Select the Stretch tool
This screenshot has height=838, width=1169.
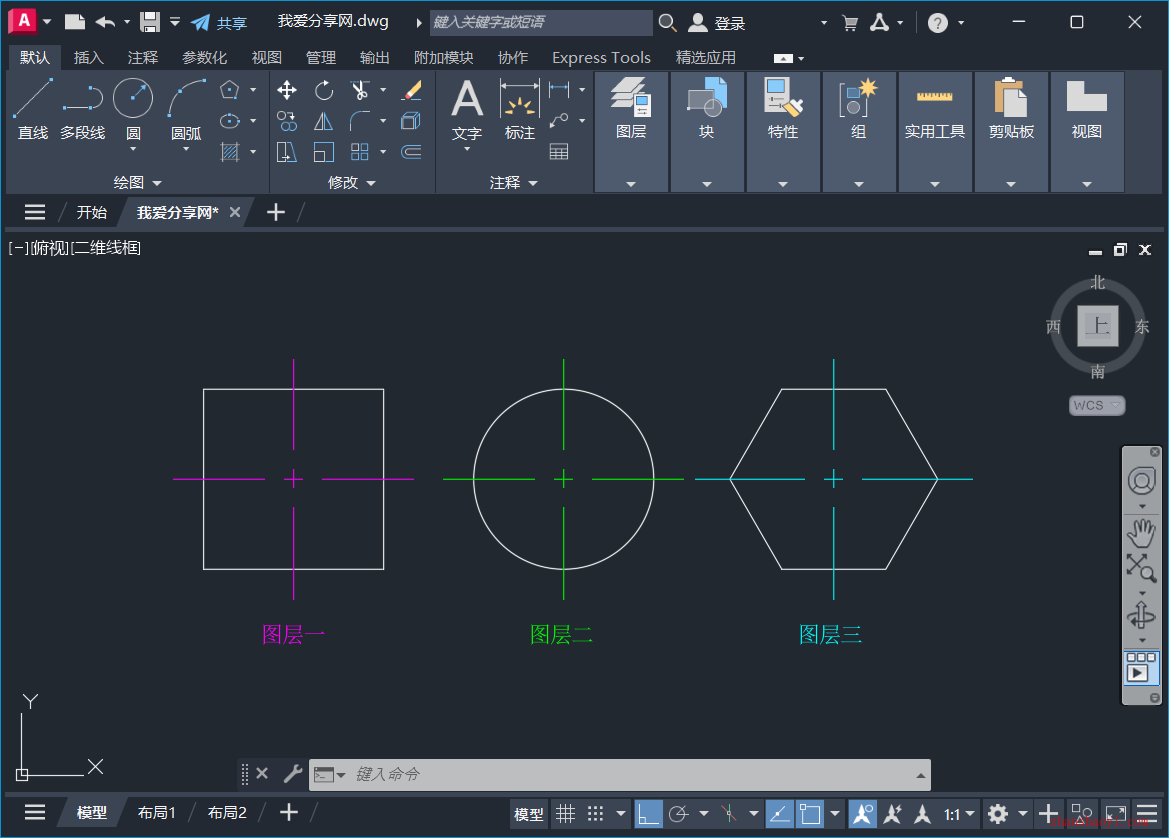[287, 152]
